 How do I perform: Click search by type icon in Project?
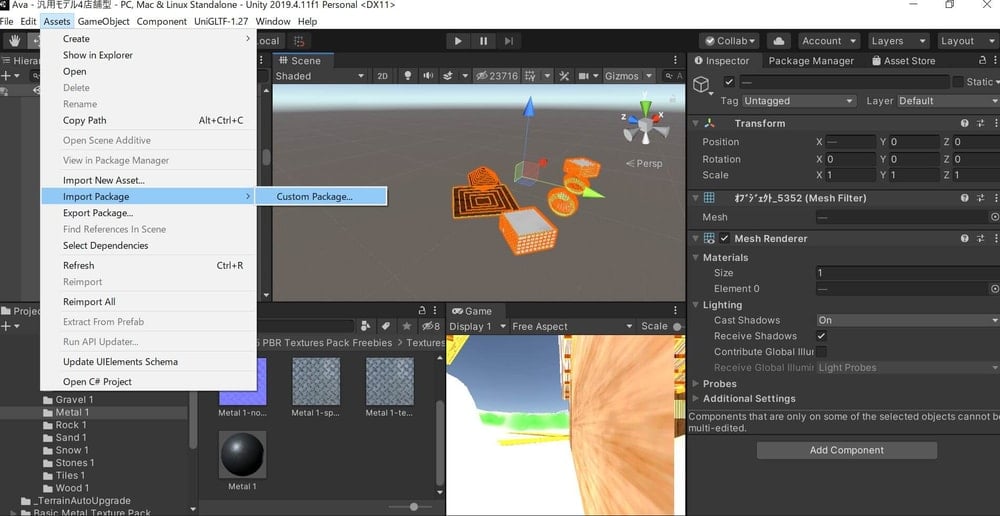pyautogui.click(x=365, y=326)
